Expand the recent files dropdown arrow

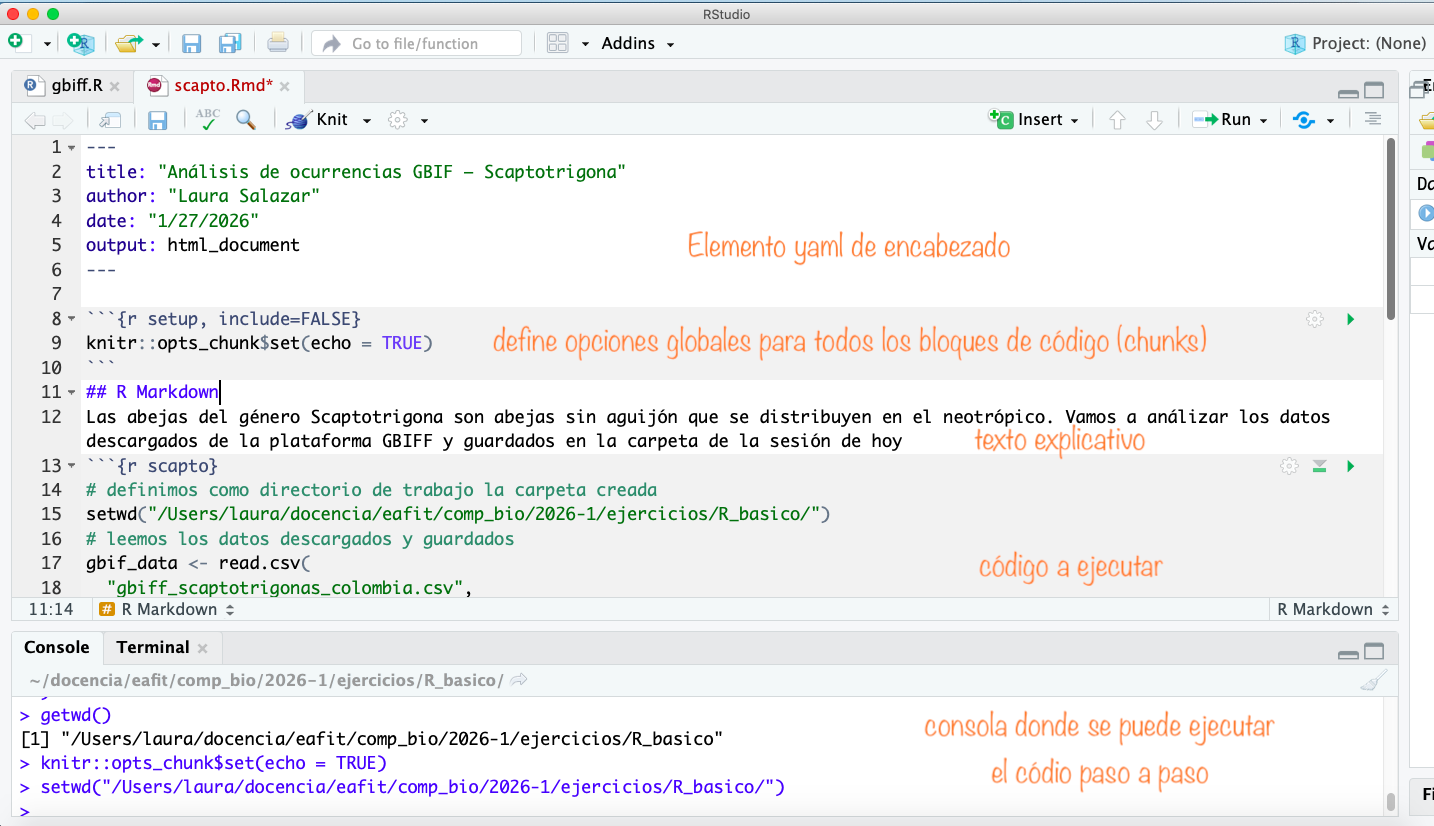point(156,44)
